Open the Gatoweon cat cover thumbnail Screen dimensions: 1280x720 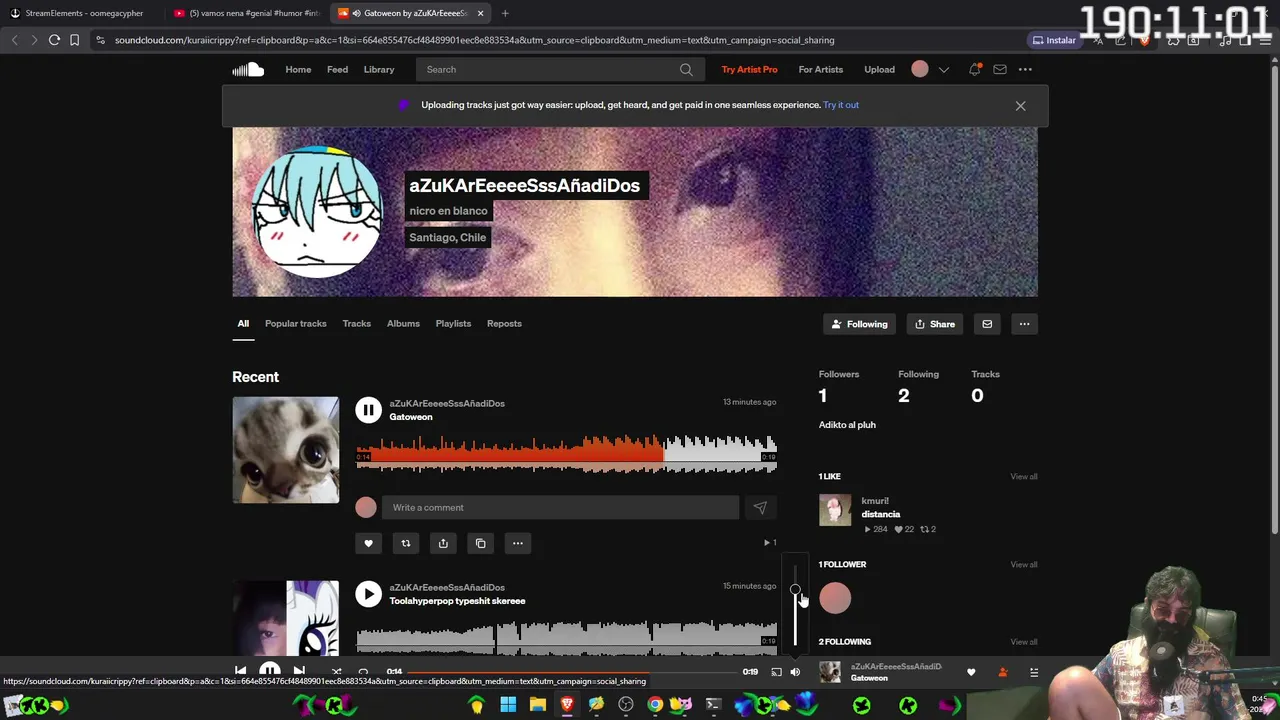(x=286, y=450)
